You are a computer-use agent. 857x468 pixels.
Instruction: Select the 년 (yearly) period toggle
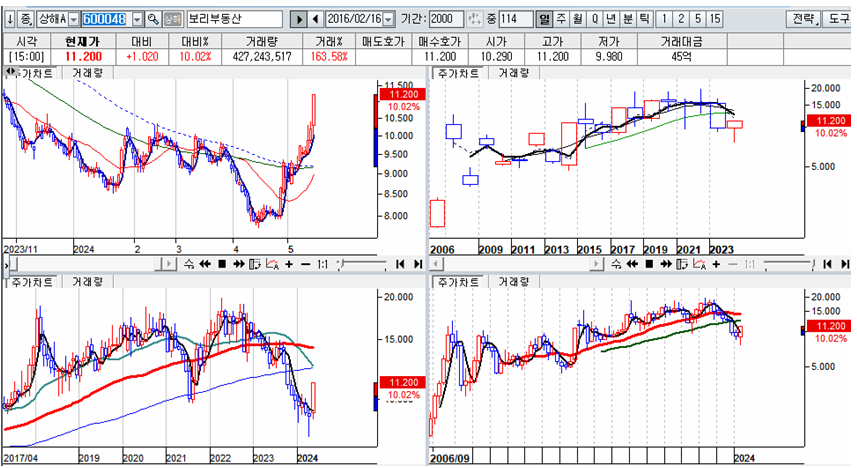pos(611,19)
